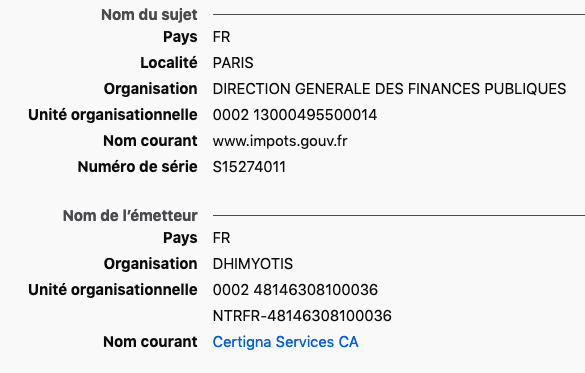Click the Localité label
This screenshot has width=585, height=373.
[x=169, y=63]
